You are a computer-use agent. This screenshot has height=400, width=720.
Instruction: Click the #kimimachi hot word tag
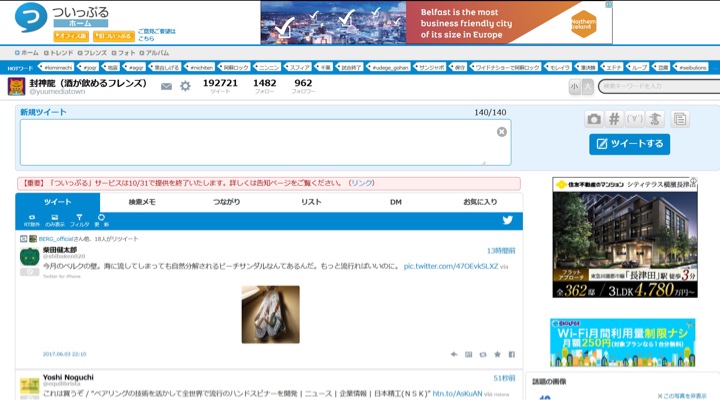56,68
